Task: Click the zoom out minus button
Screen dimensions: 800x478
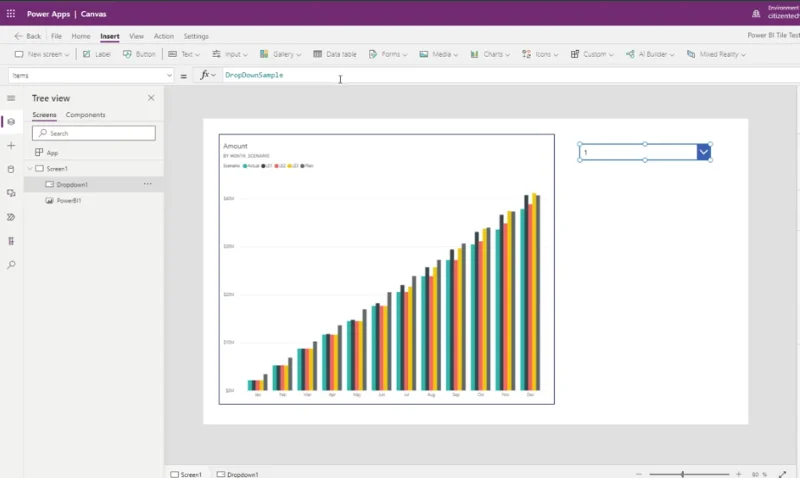Action: click(x=639, y=474)
